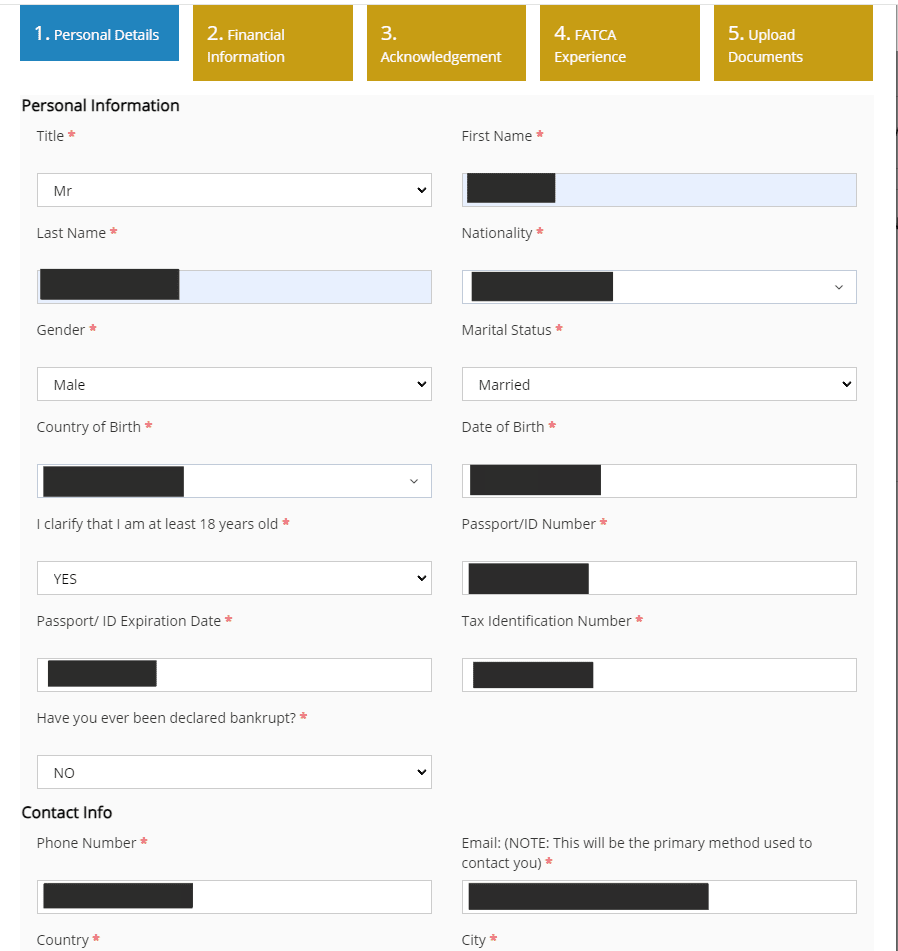The height and width of the screenshot is (951, 898).
Task: Click the Personal Information heading
Action: click(x=101, y=106)
